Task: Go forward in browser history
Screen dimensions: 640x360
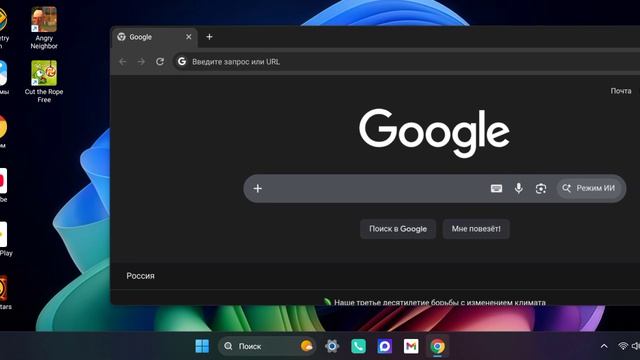Action: pyautogui.click(x=141, y=62)
